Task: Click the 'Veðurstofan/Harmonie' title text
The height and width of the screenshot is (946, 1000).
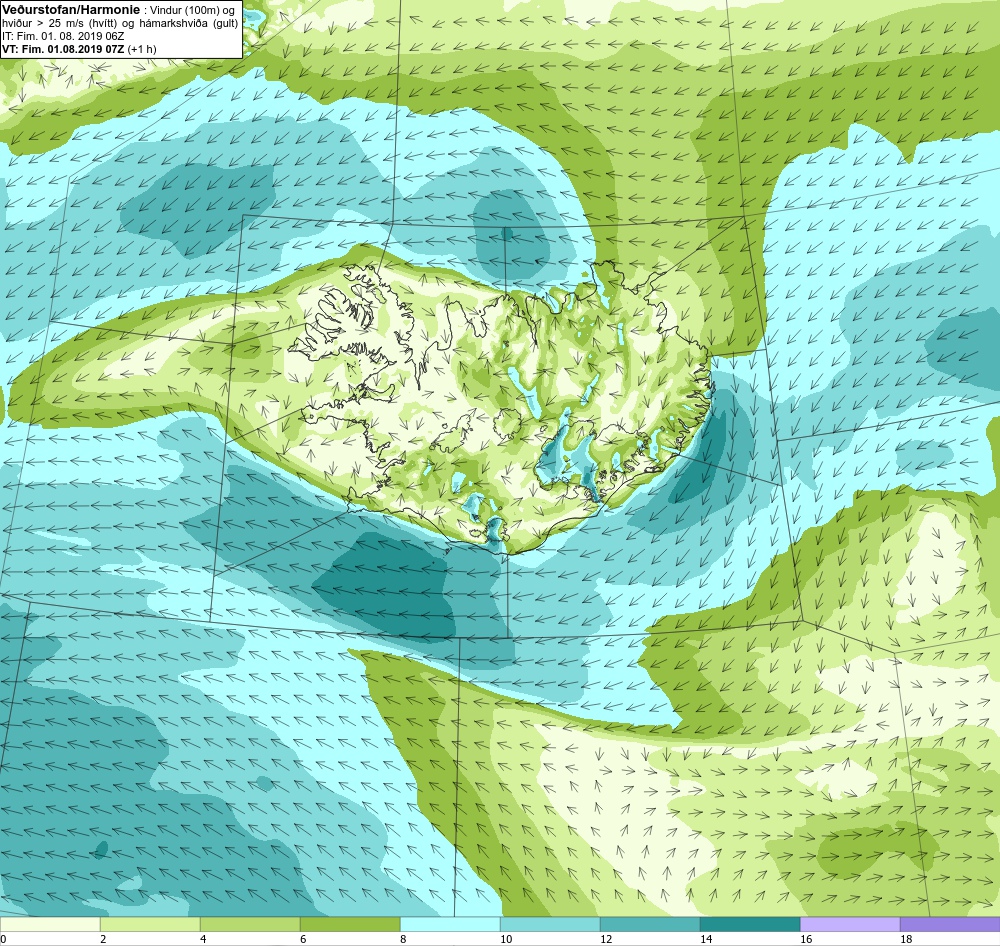Action: click(69, 10)
